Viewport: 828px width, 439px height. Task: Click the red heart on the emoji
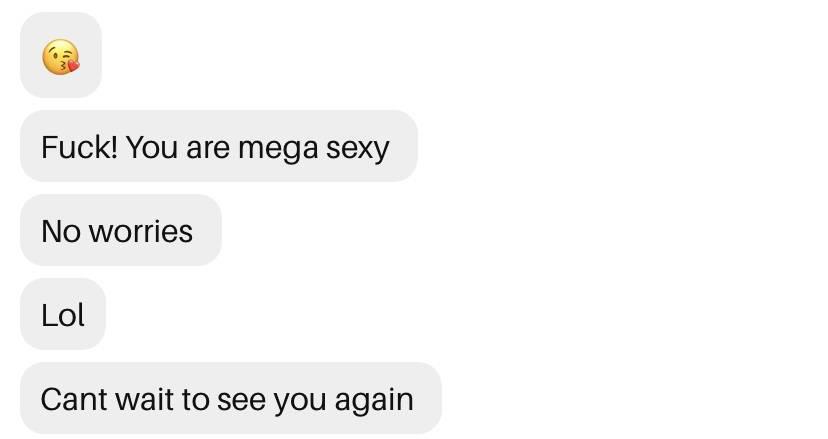pyautogui.click(x=73, y=64)
